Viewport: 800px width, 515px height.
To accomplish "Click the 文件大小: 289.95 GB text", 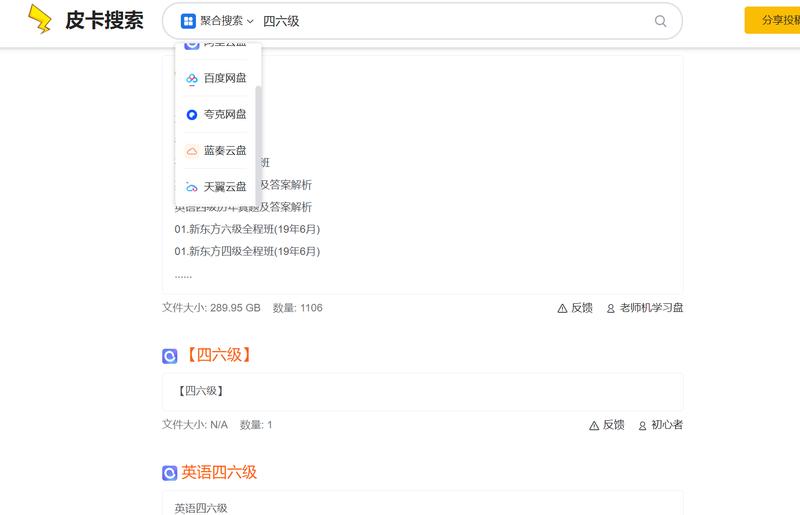I will tap(211, 308).
